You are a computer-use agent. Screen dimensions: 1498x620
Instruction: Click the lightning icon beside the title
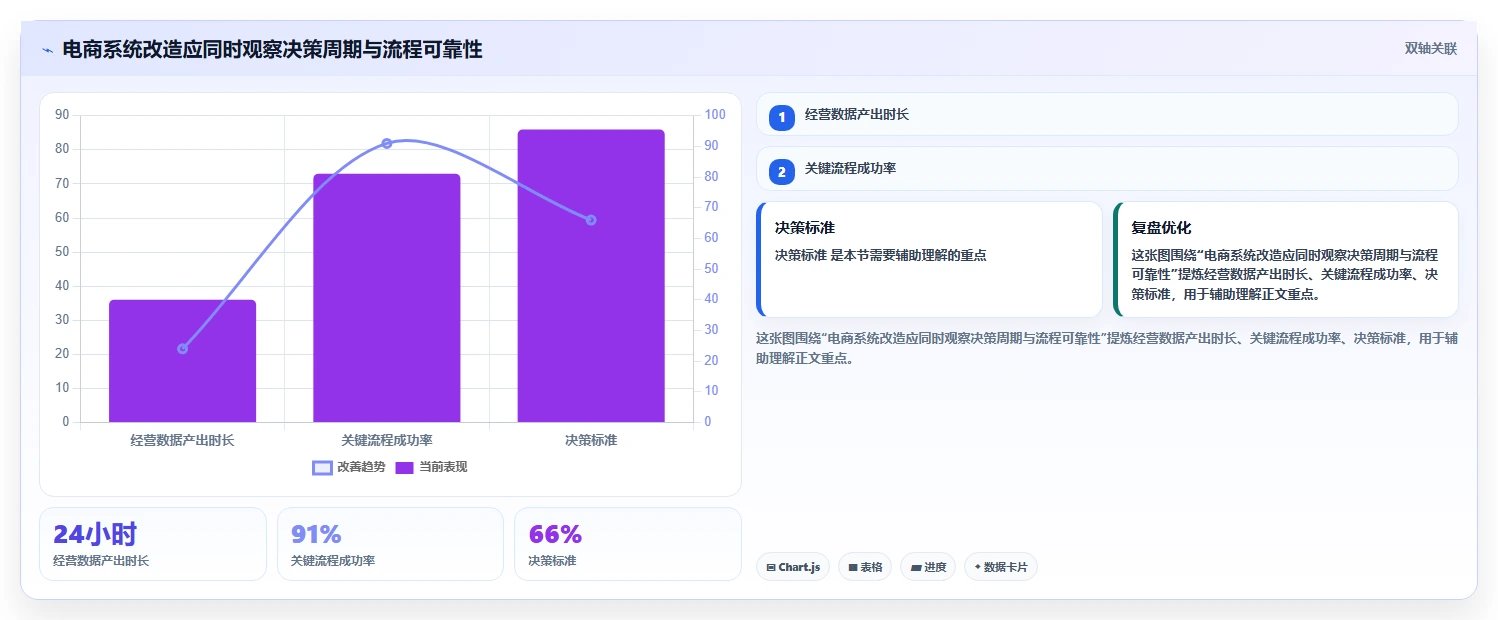pyautogui.click(x=47, y=50)
